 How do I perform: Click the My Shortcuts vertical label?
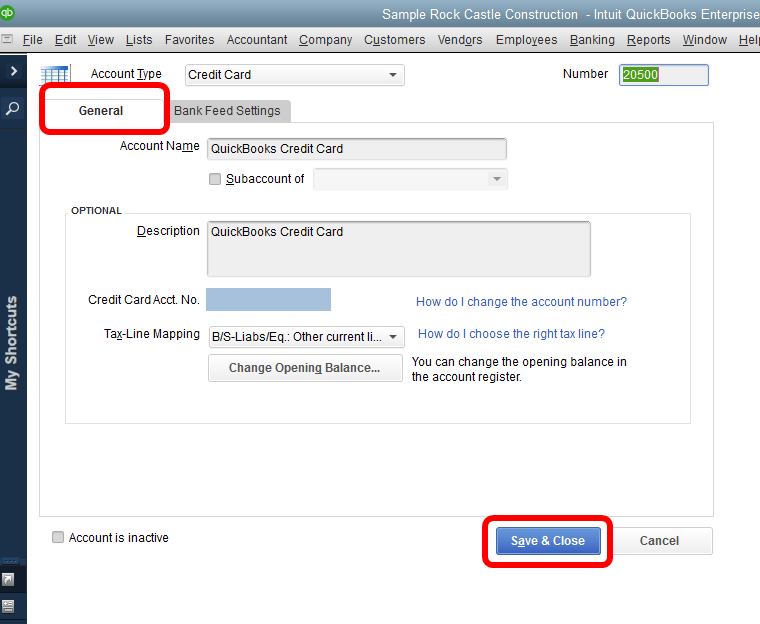(11, 343)
